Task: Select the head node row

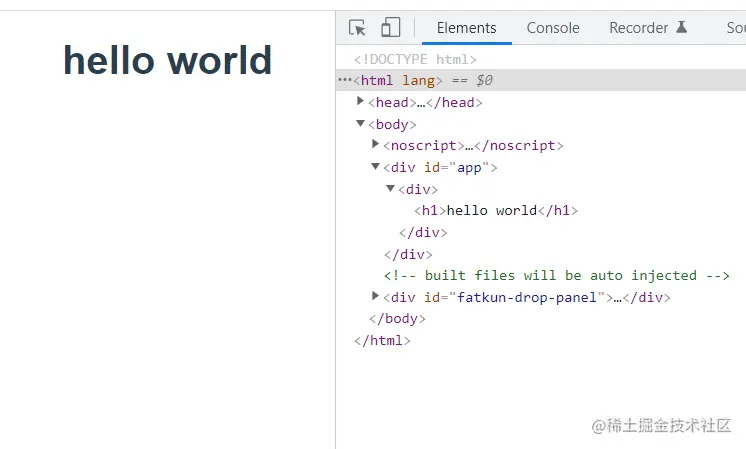Action: click(425, 103)
